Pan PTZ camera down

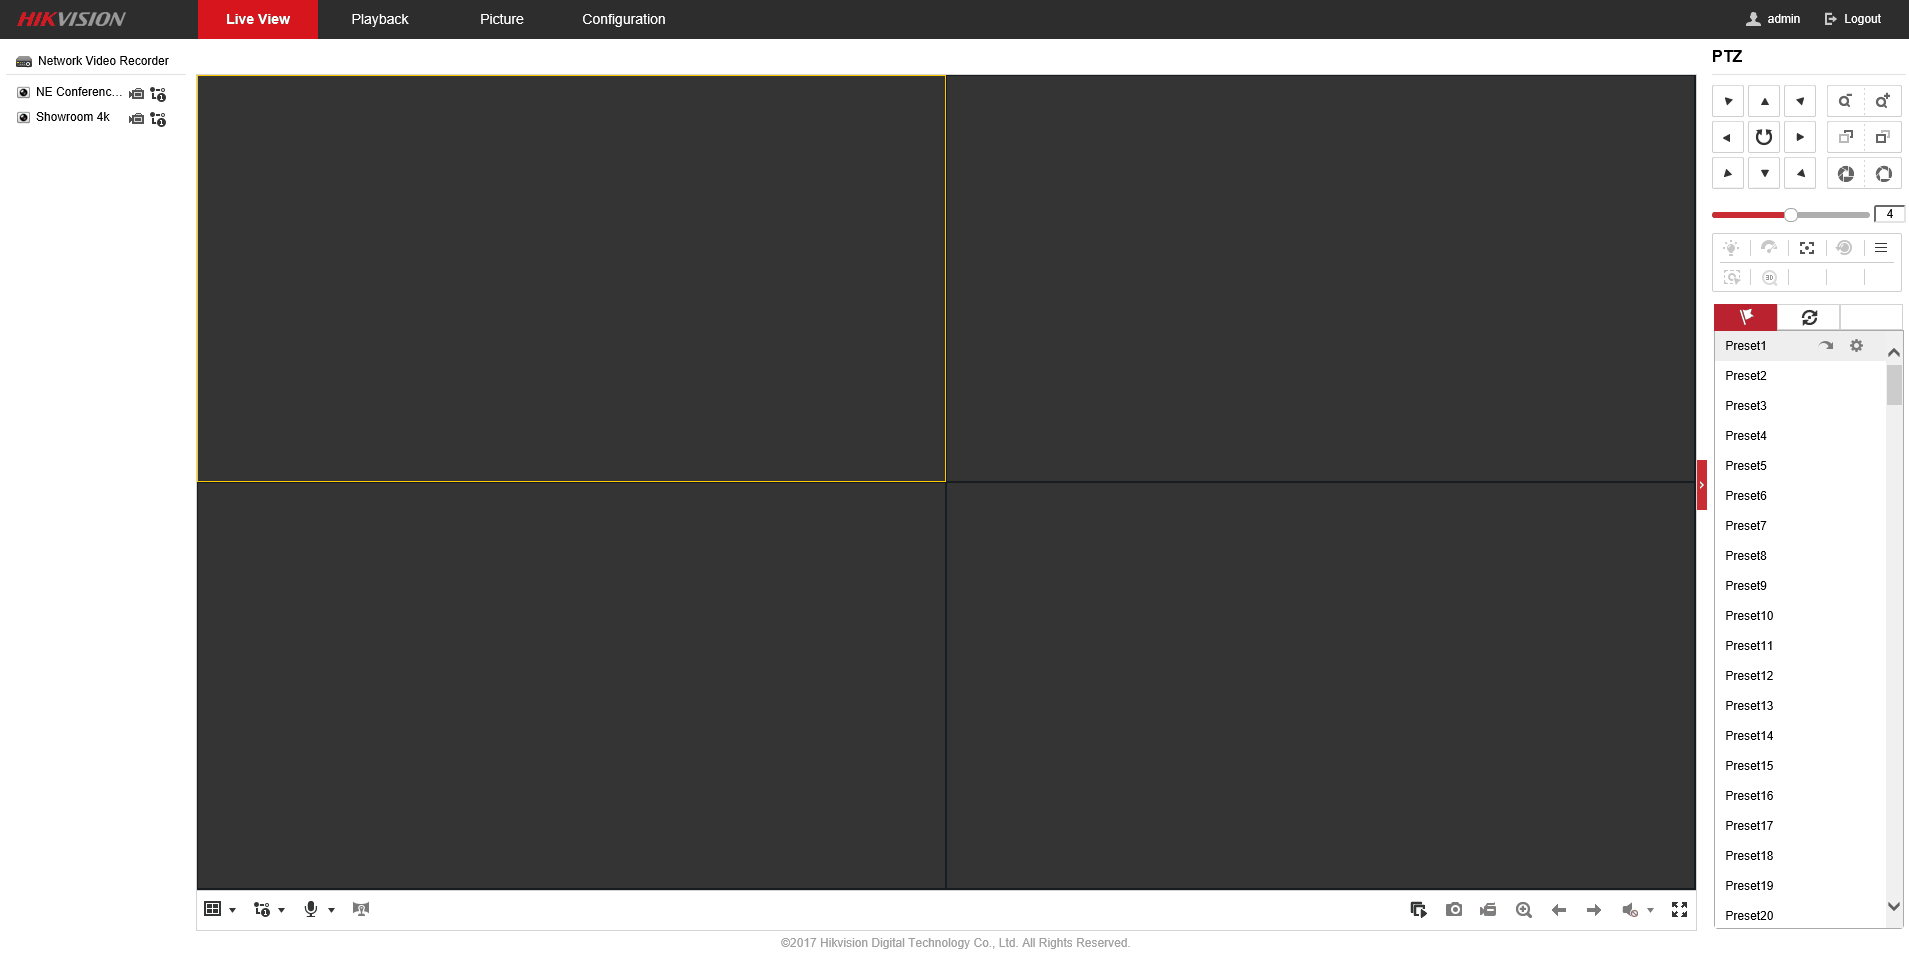click(x=1764, y=173)
